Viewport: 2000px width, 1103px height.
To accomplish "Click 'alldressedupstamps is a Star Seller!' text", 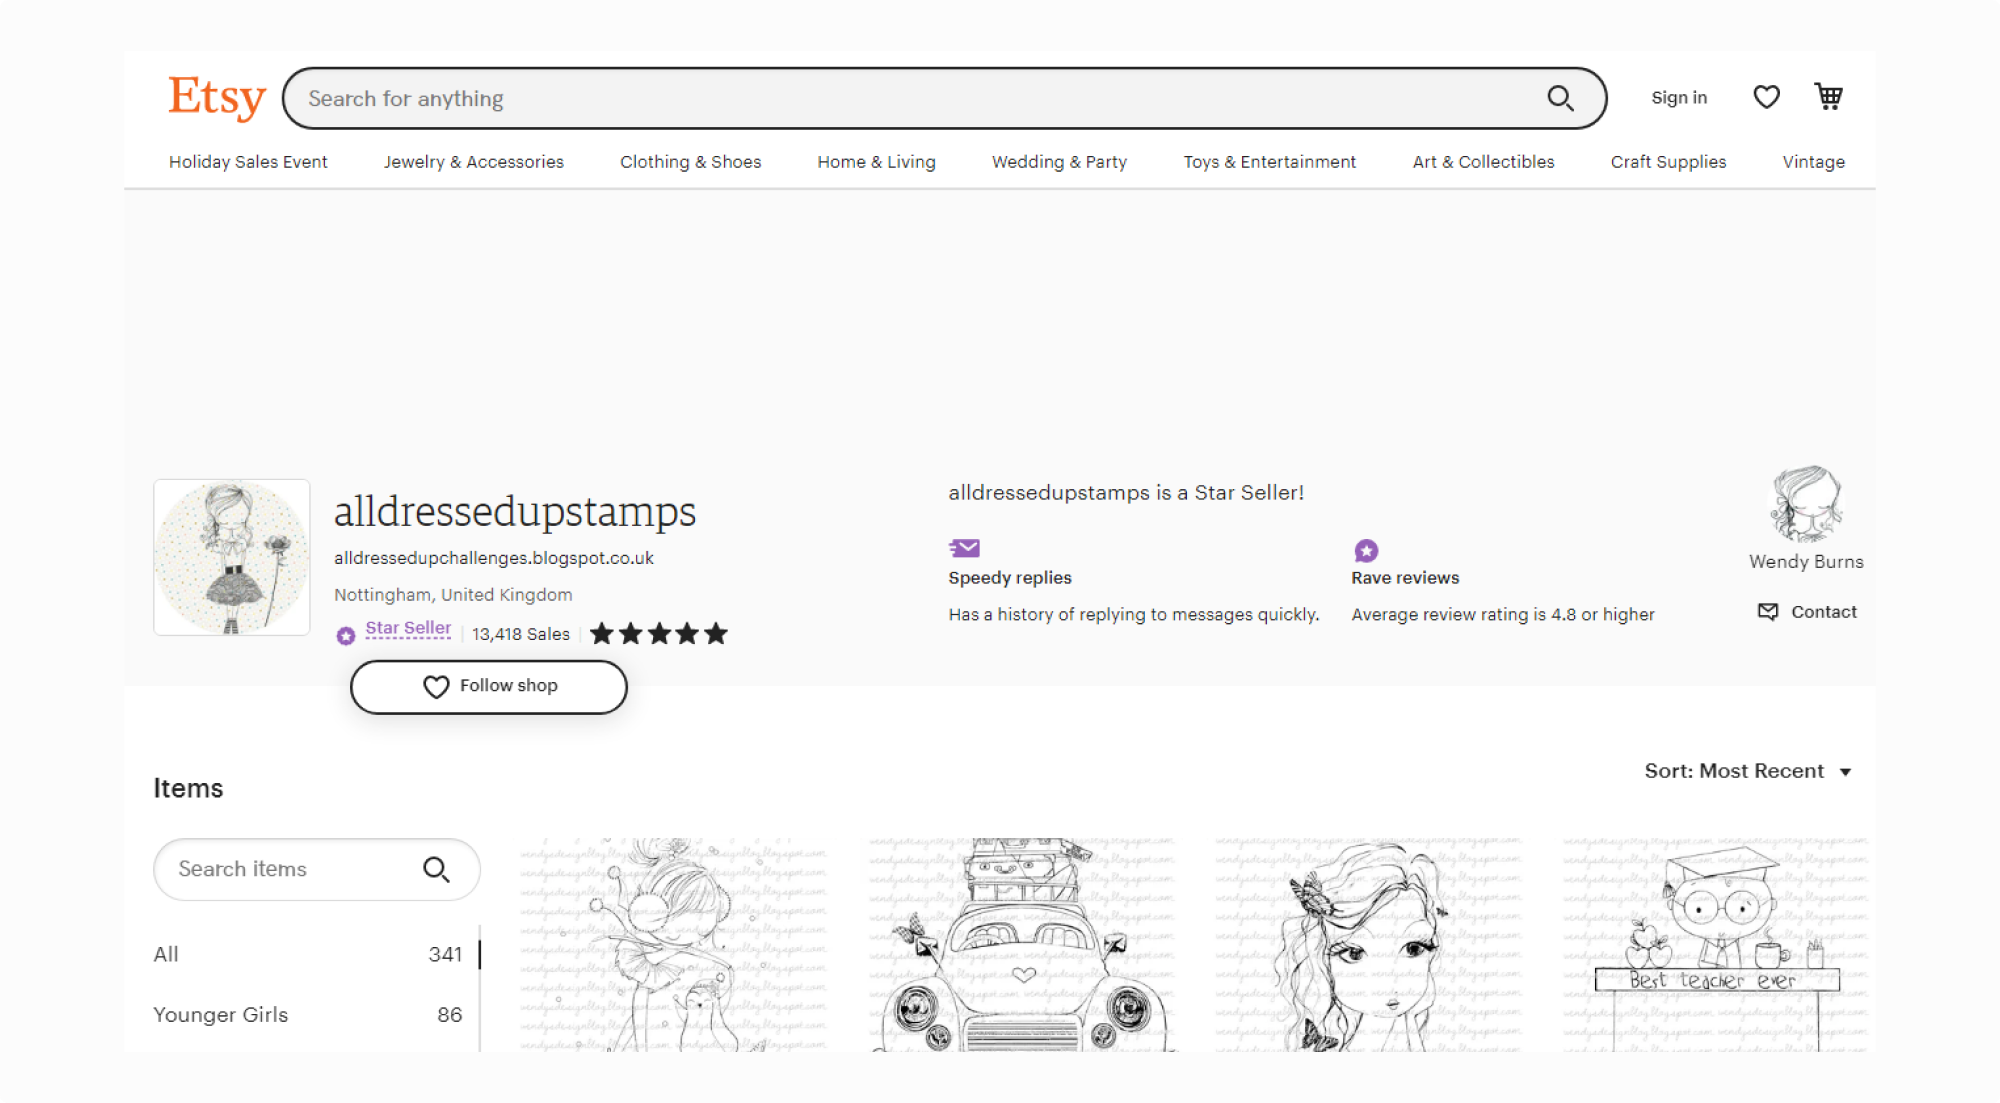I will click(x=1126, y=493).
